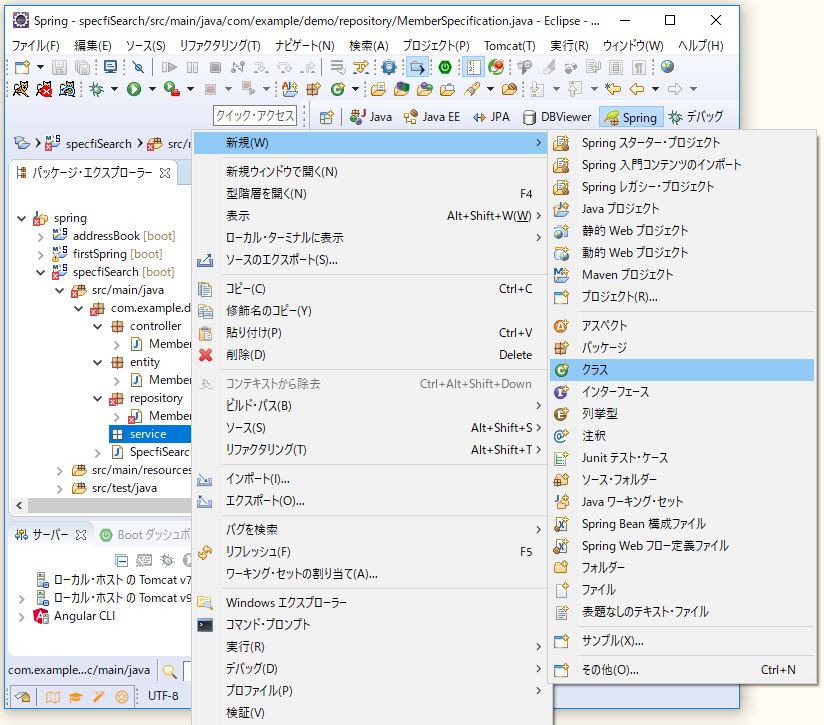This screenshot has width=824, height=725.
Task: Click the ソース・フォルダー icon
Action: pyautogui.click(x=561, y=480)
